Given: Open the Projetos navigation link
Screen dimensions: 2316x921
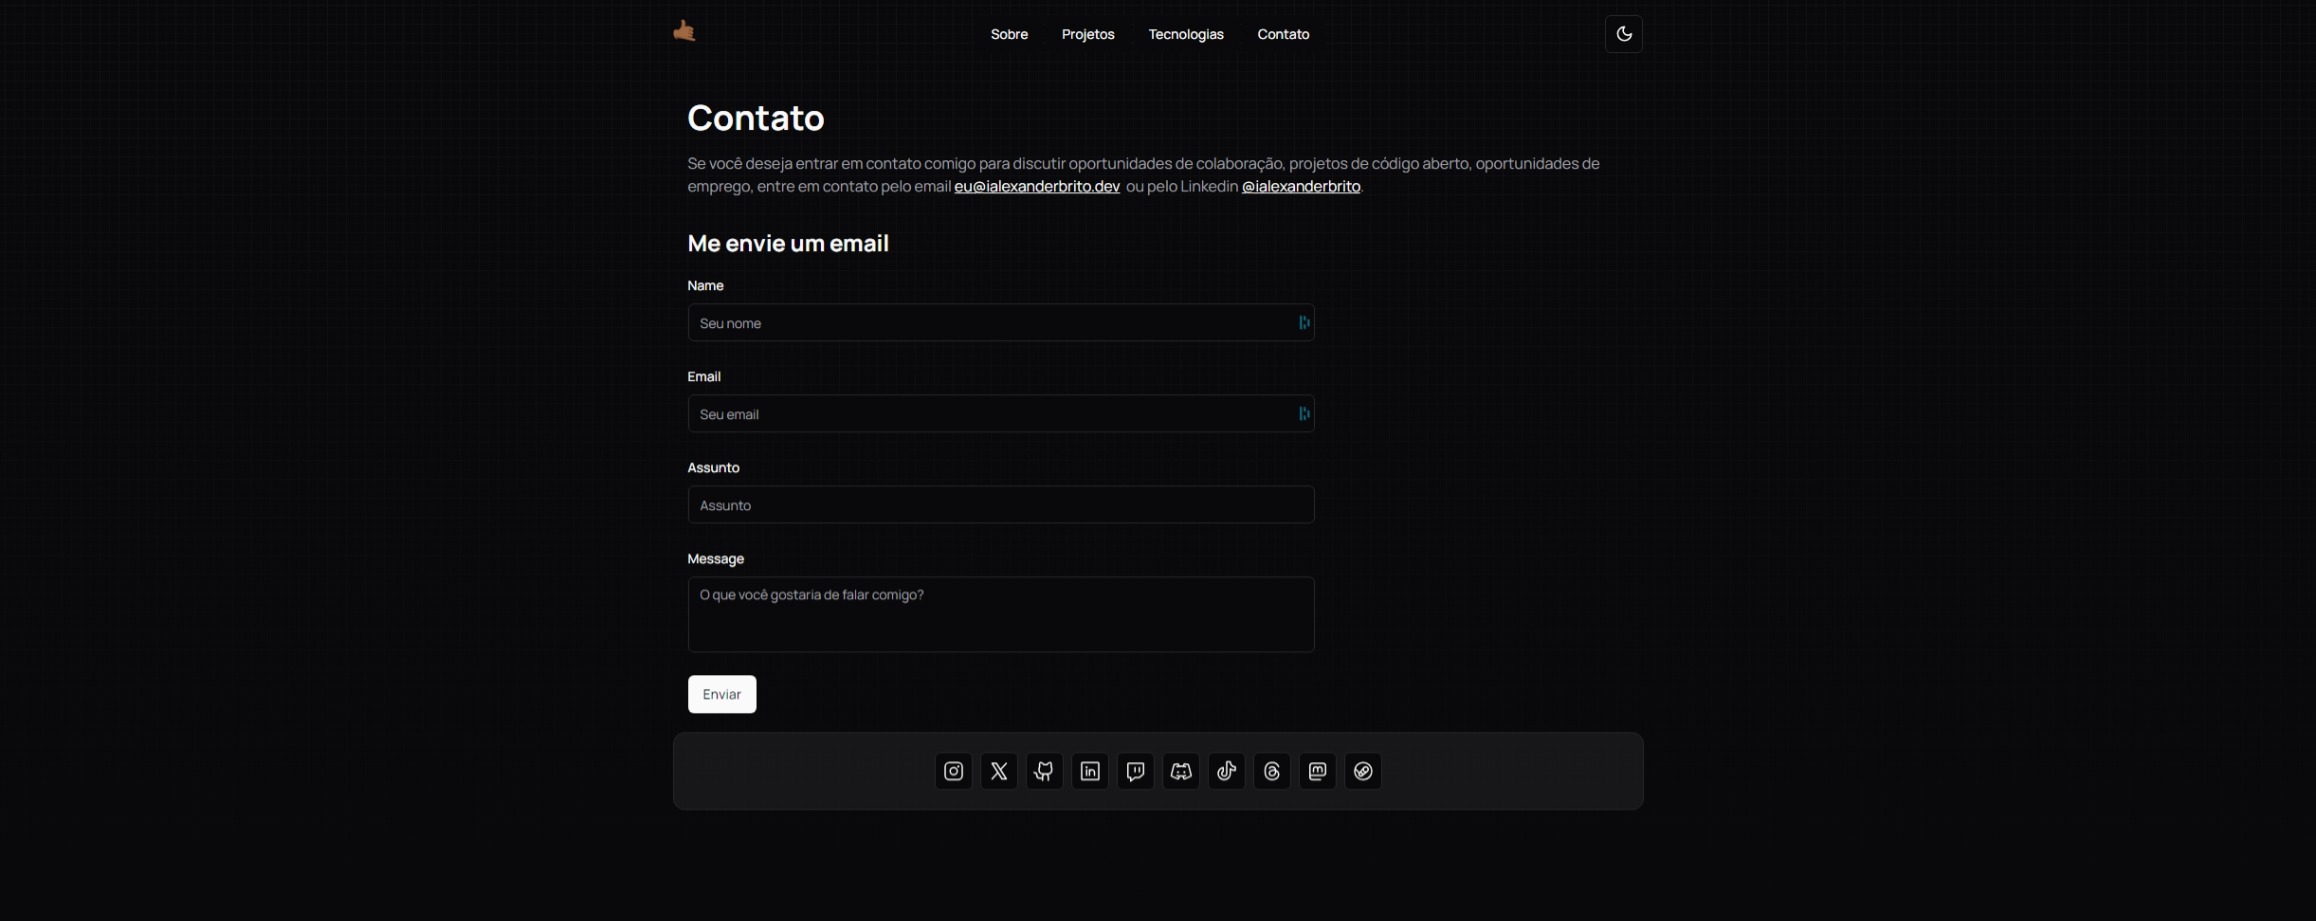Looking at the screenshot, I should coord(1088,34).
